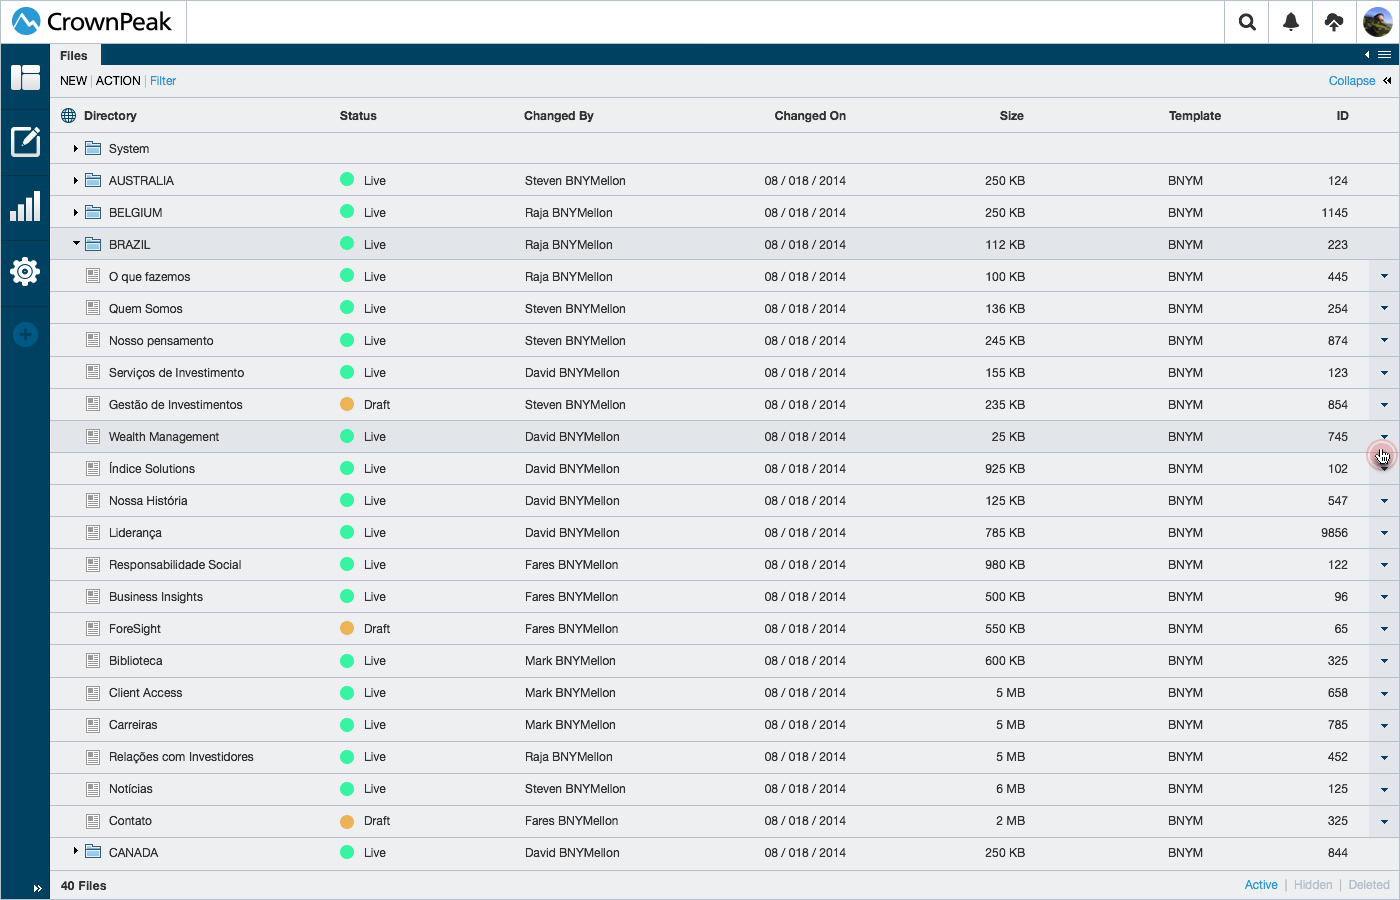Open row dropdown for Serviços de Investimento
1400x900 pixels.
(x=1384, y=372)
